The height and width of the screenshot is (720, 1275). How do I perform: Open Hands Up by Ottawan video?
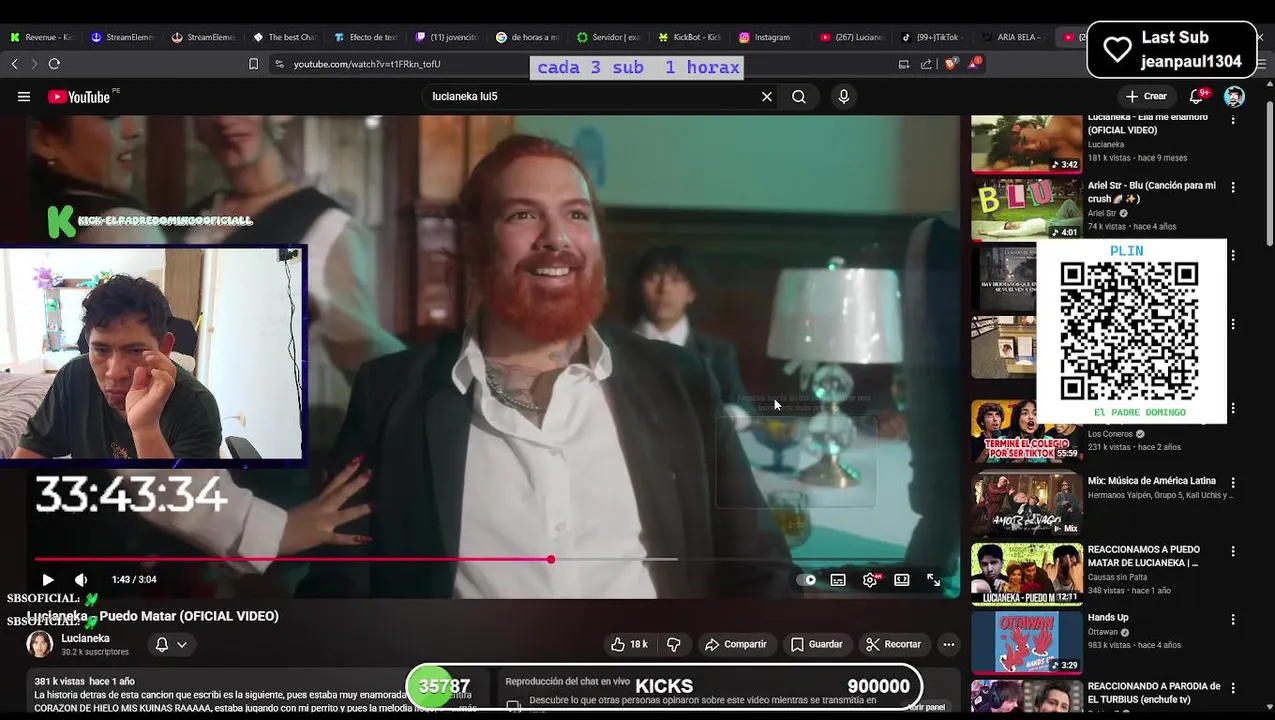[x=1108, y=618]
